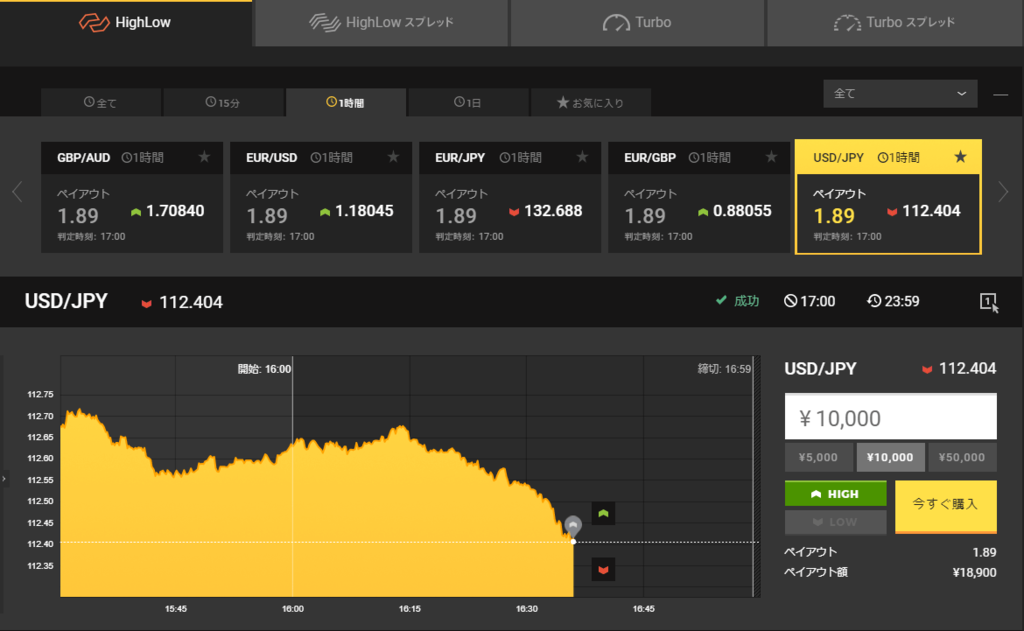Click the green up arrow beside 1.70840
Screen dimensions: 1024x631
click(136, 212)
